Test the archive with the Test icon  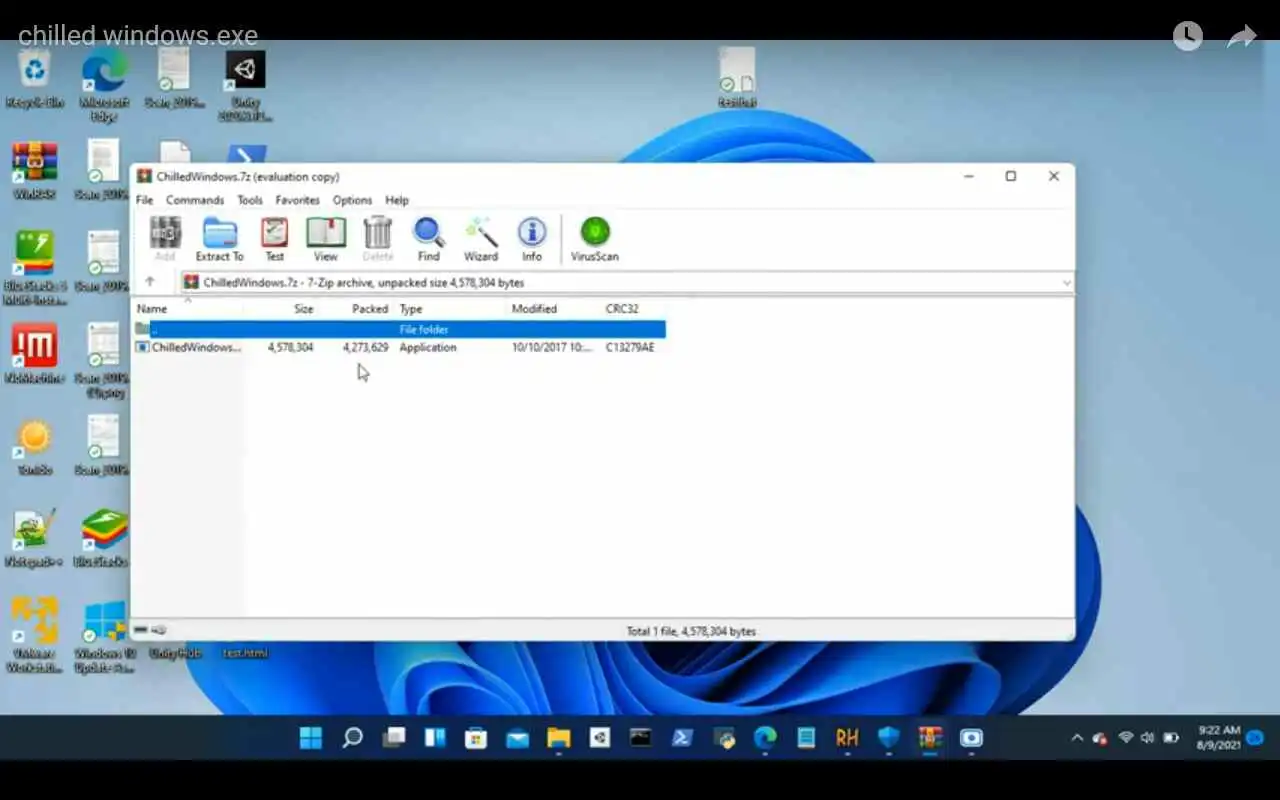click(274, 240)
